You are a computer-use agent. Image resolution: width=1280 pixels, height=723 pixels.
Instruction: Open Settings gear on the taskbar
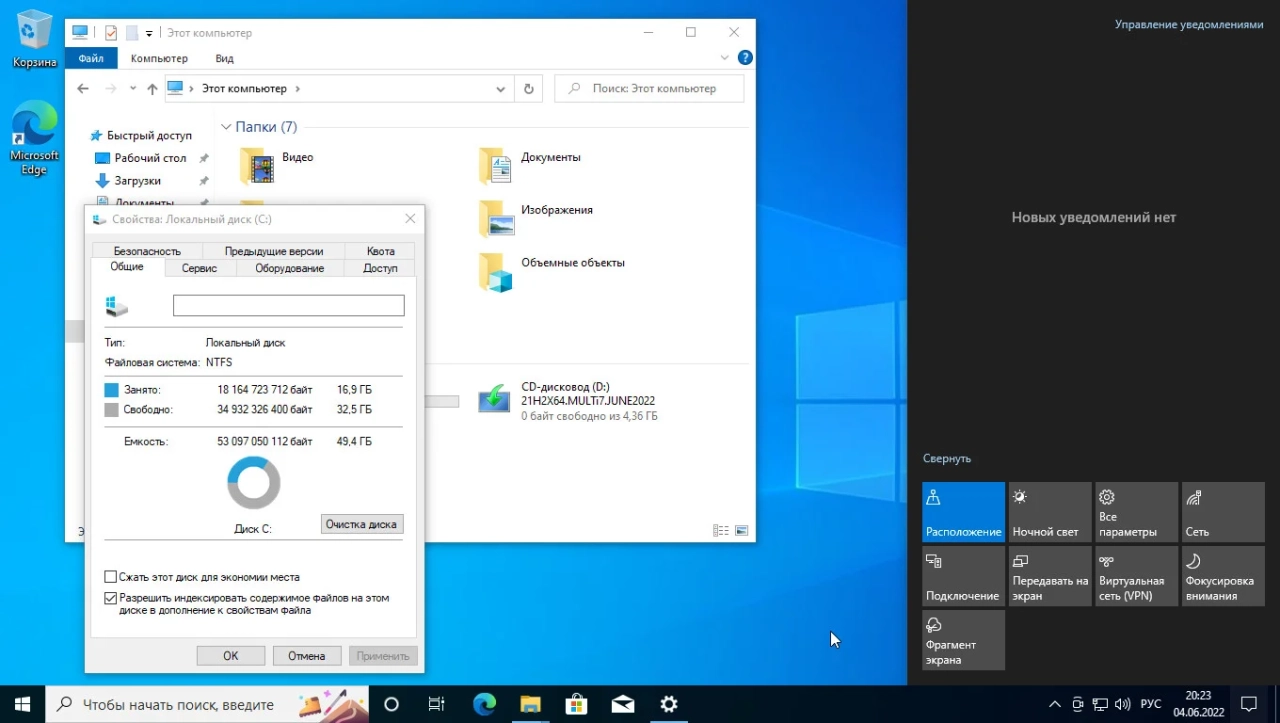pos(669,704)
